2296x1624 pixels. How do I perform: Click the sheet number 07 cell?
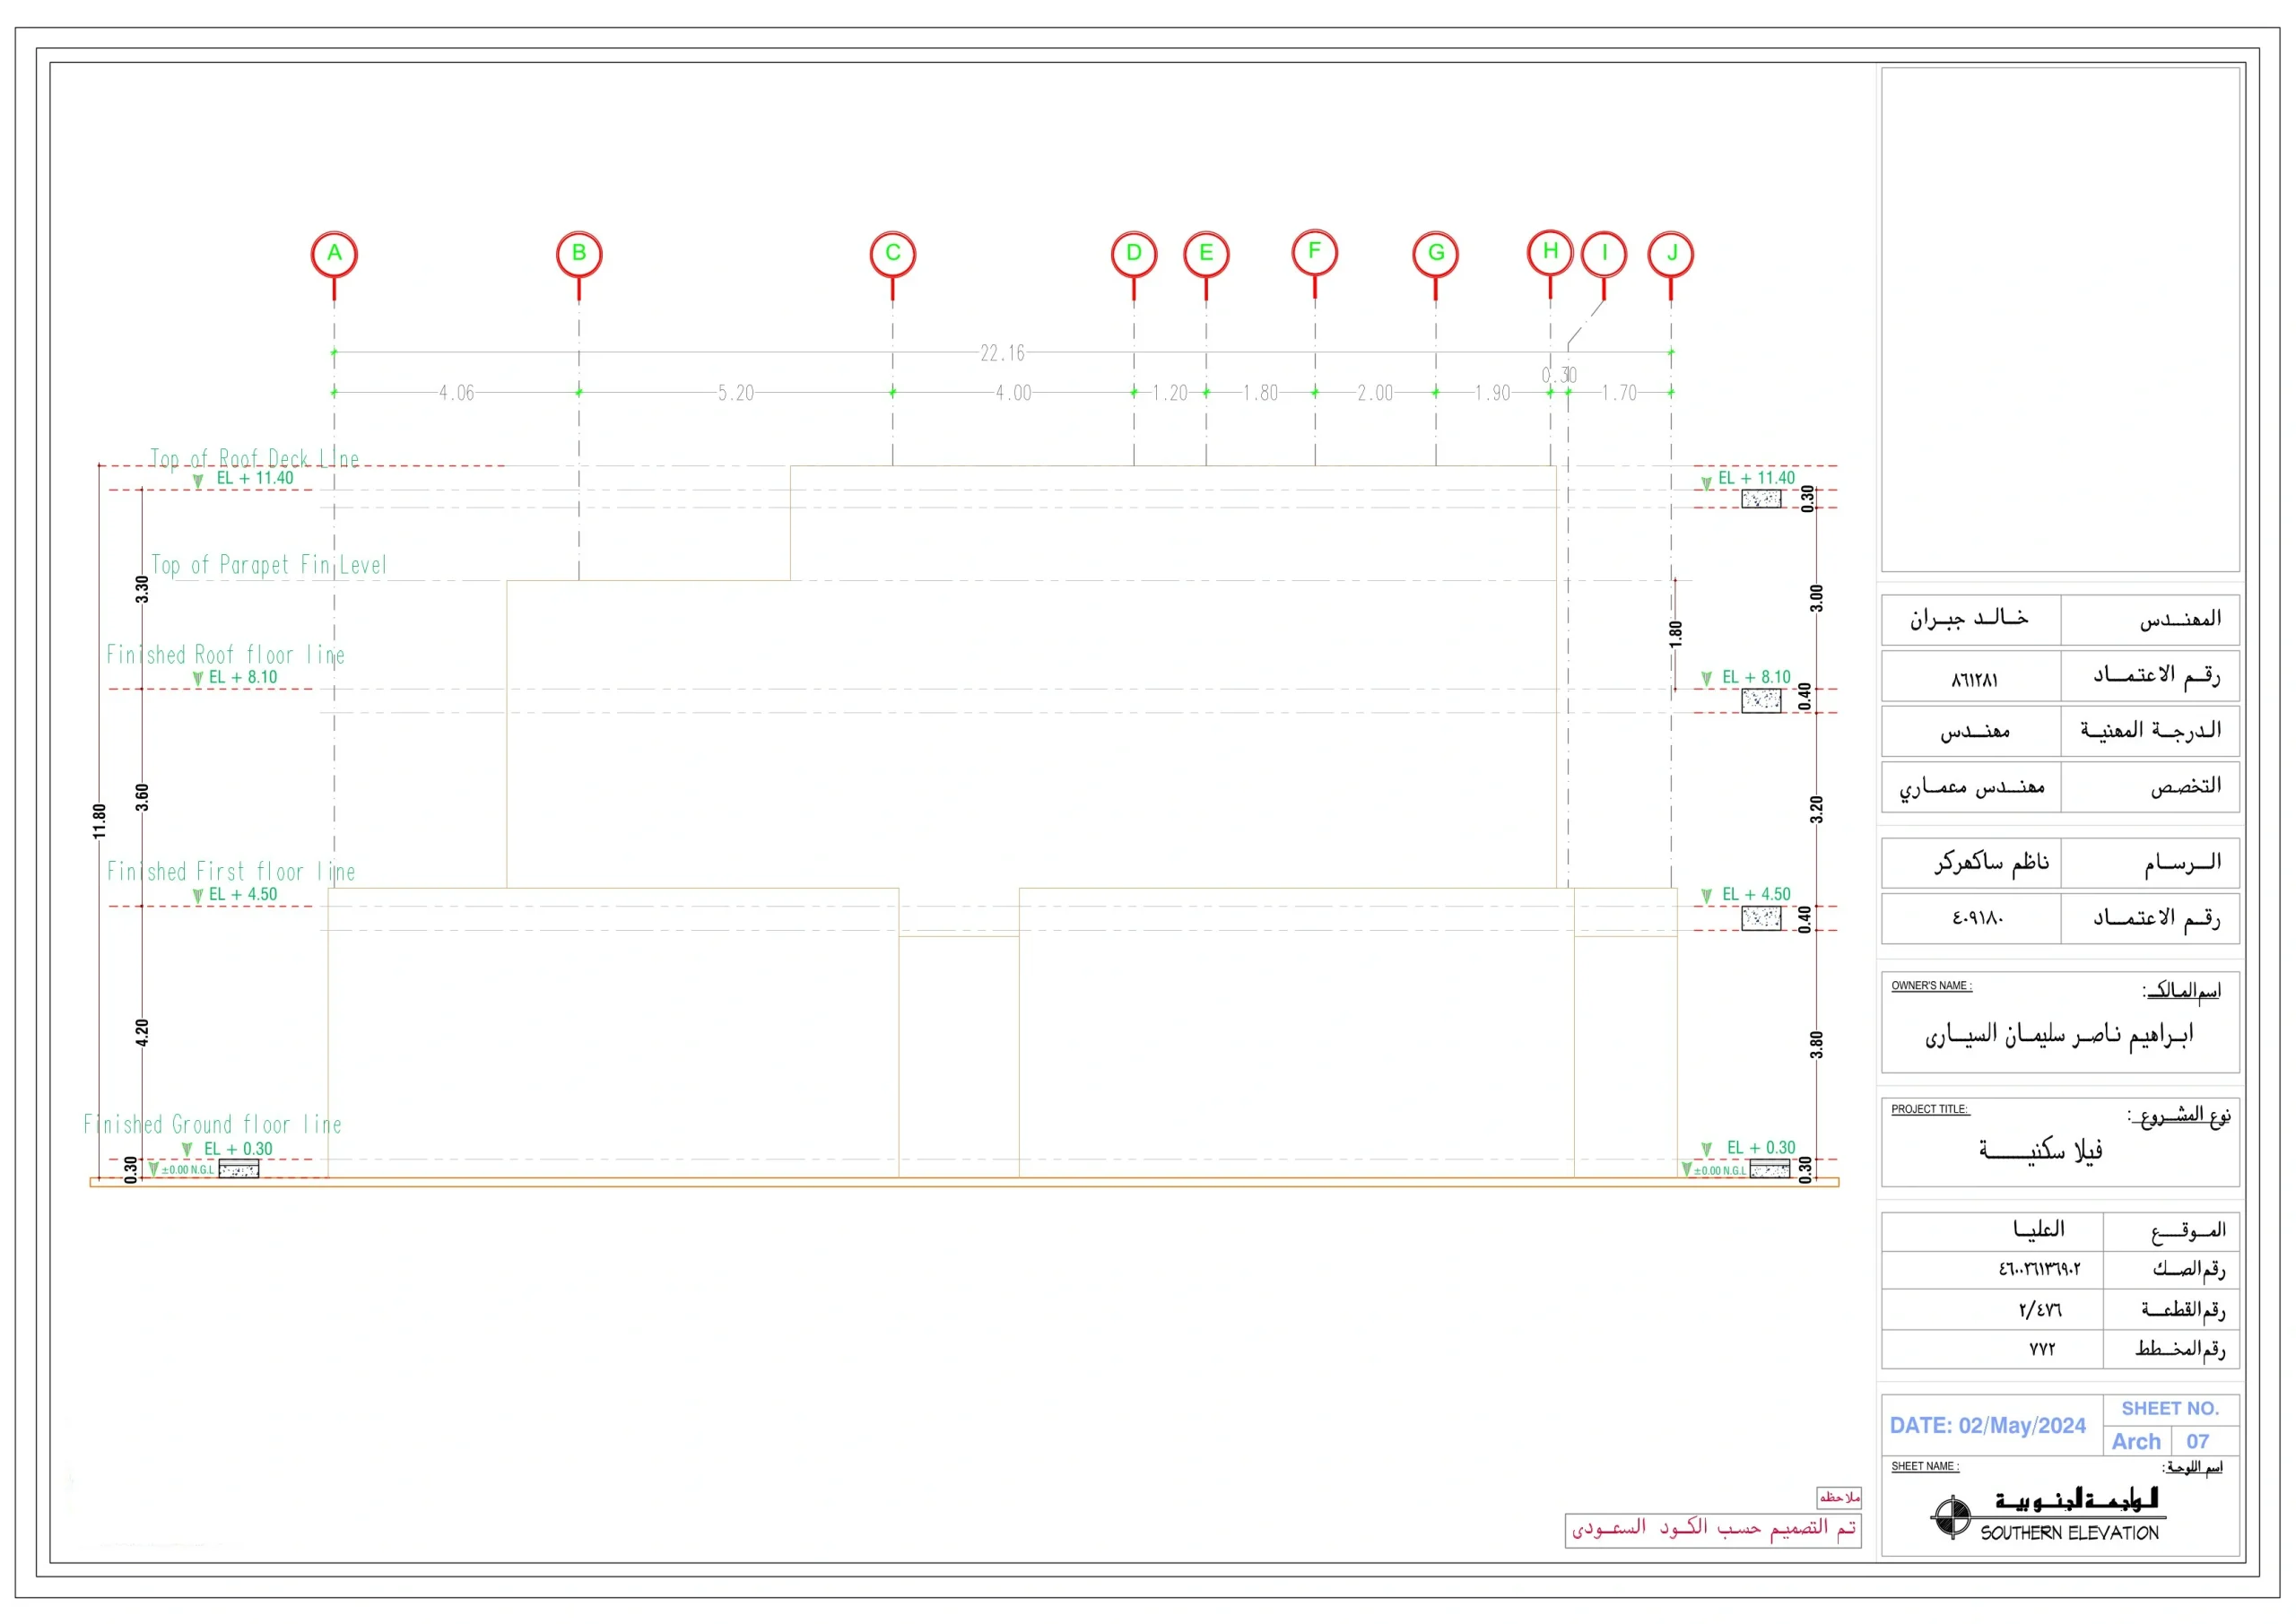tap(2197, 1441)
